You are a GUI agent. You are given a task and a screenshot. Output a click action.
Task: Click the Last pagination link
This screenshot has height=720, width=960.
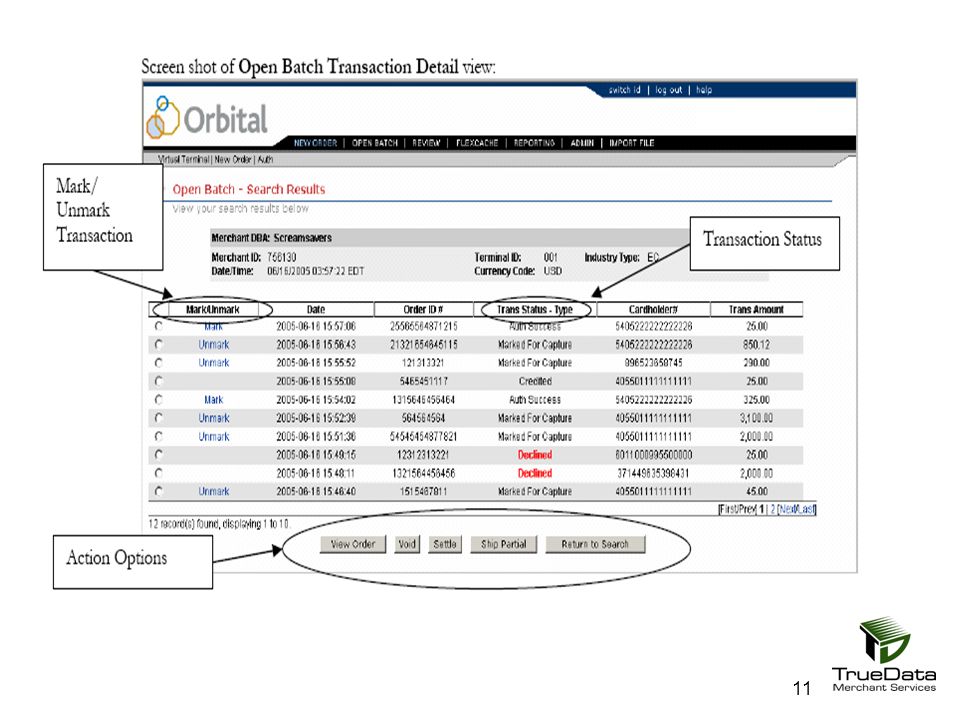pyautogui.click(x=806, y=509)
